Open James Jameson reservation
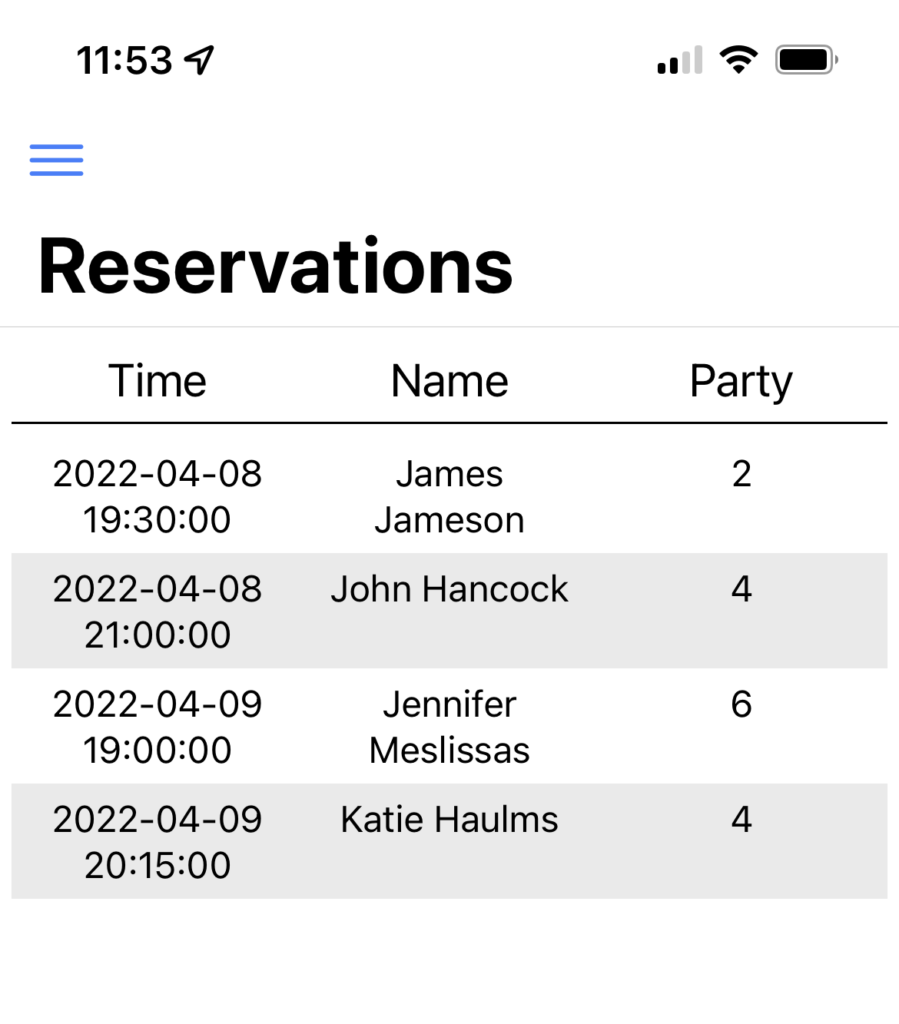The width and height of the screenshot is (899, 1024). 449,496
